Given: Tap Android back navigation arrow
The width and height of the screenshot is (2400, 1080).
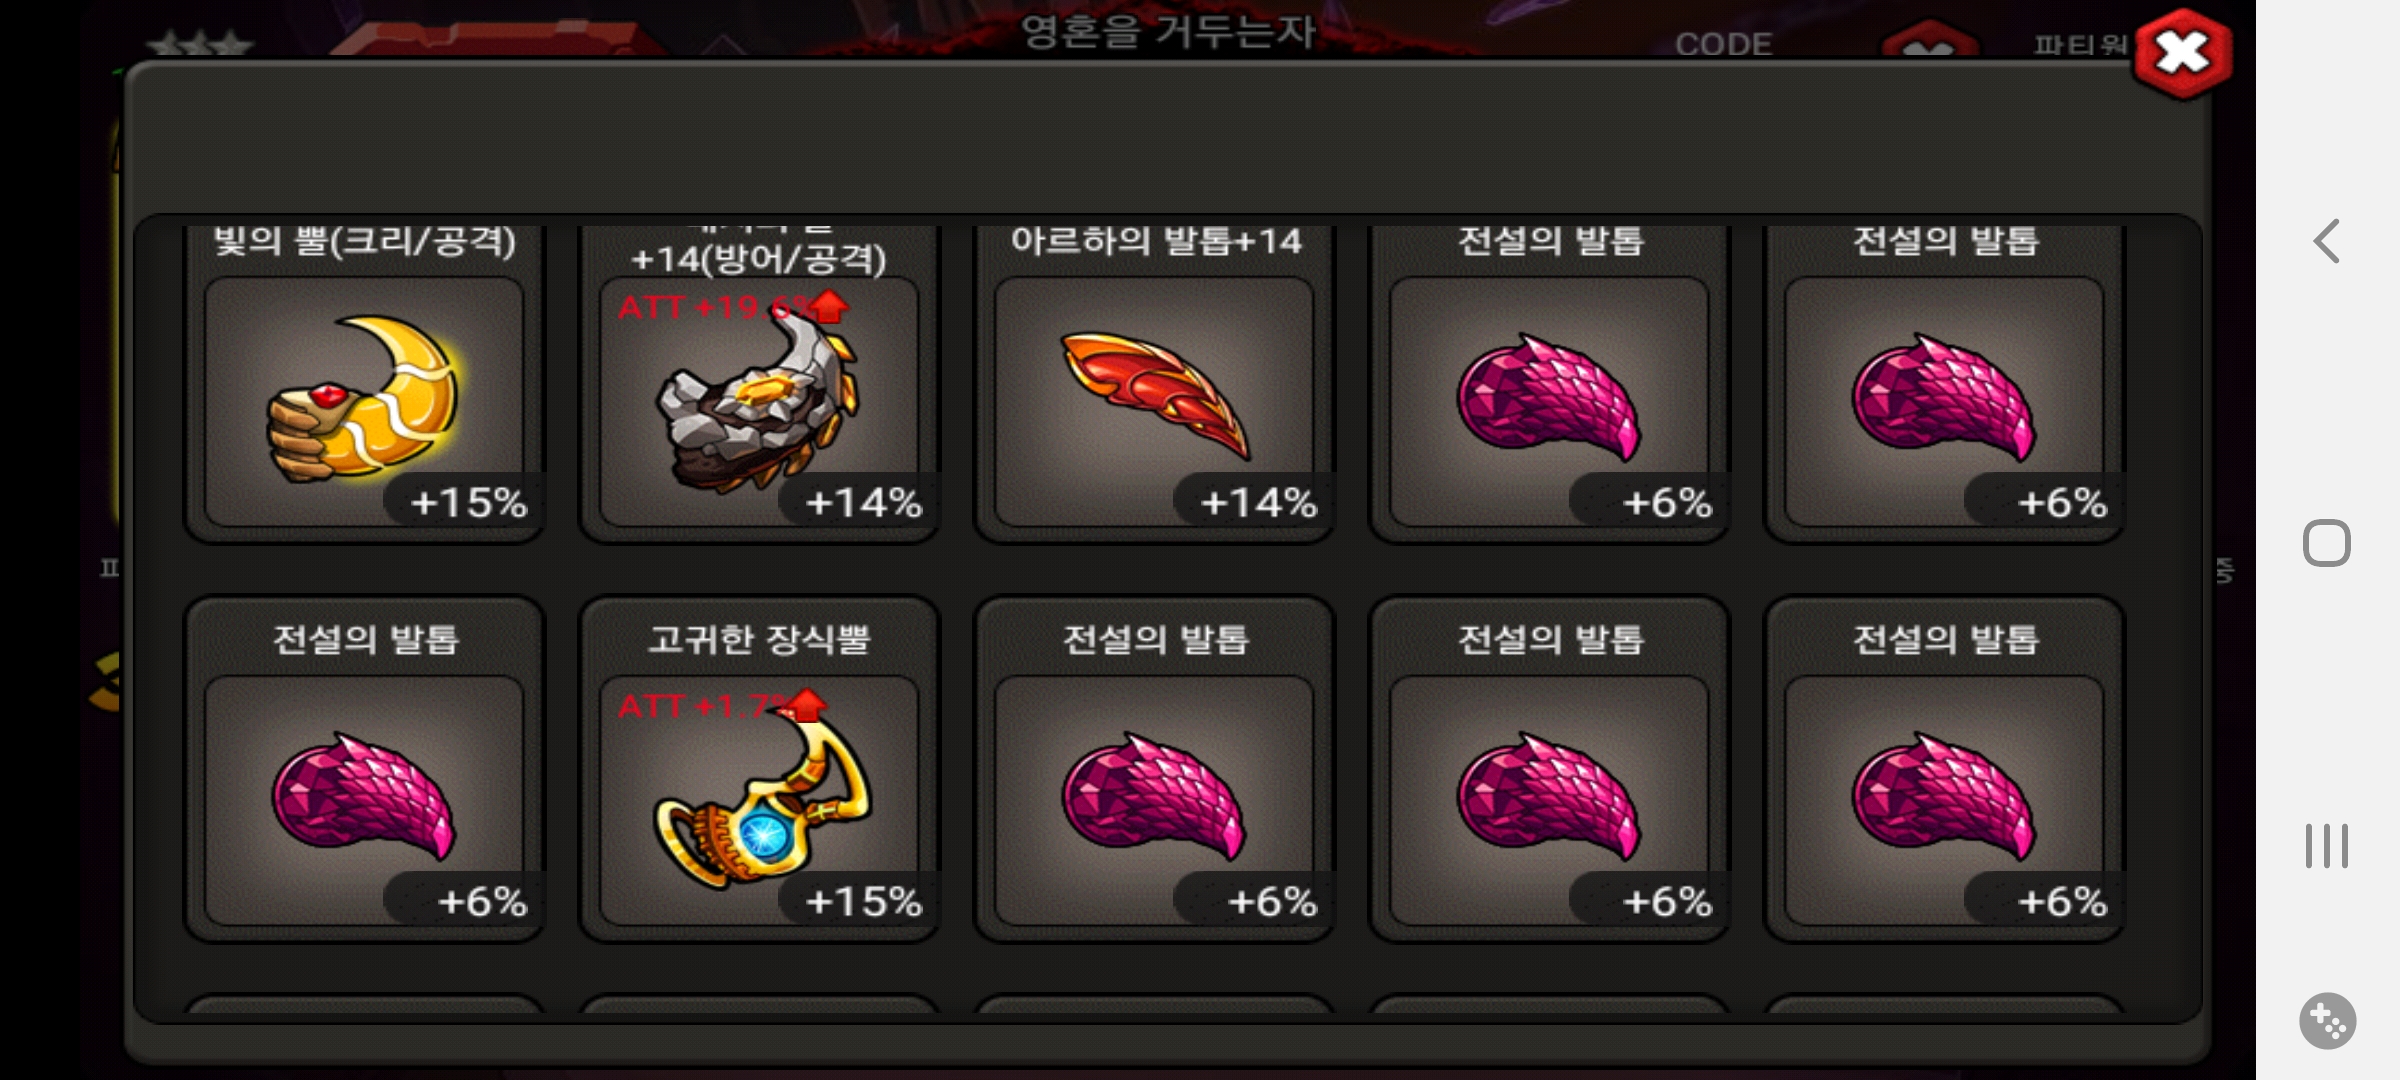Looking at the screenshot, I should click(2327, 241).
